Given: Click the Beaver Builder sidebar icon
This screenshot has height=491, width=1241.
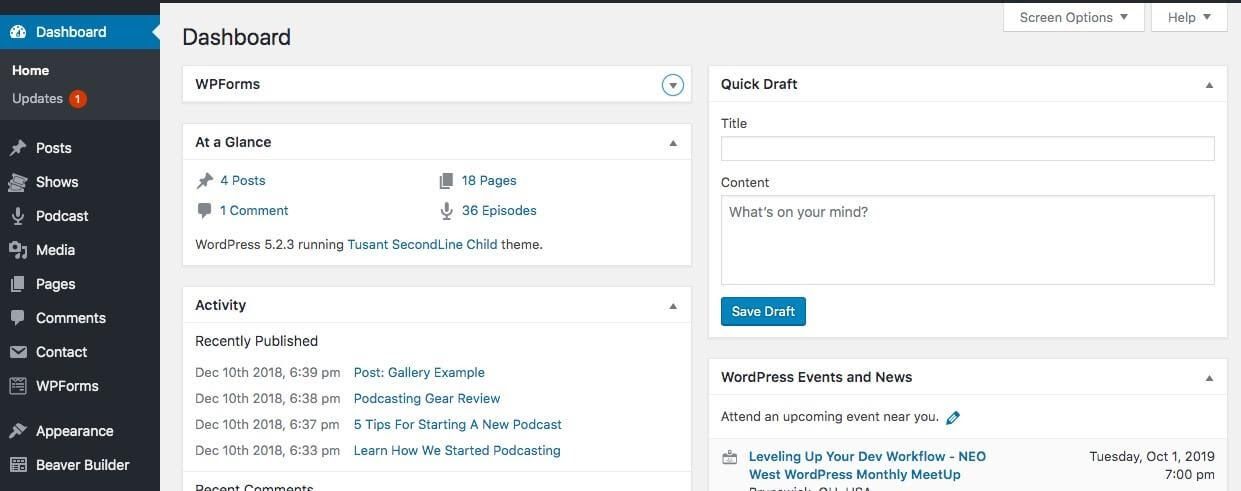Looking at the screenshot, I should (18, 465).
